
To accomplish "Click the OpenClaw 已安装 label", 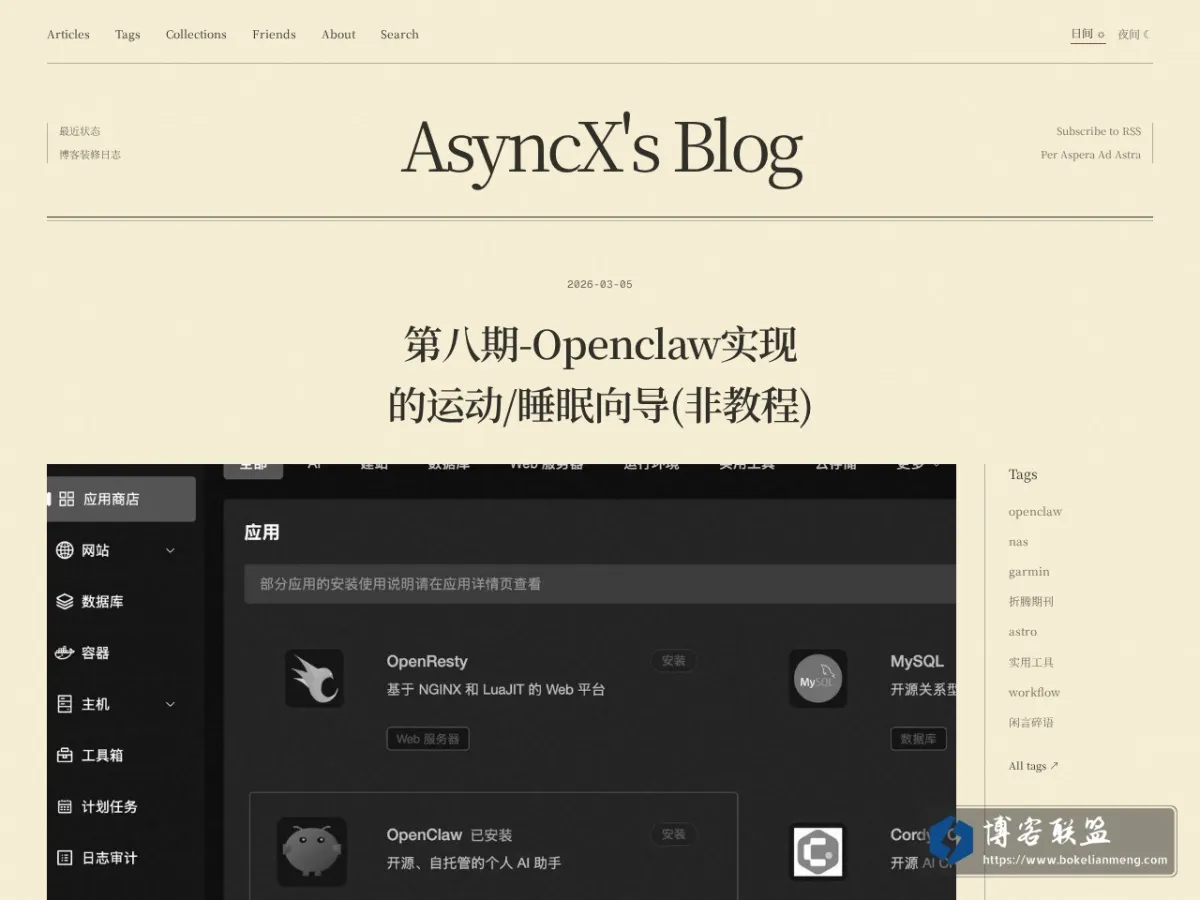I will point(491,835).
